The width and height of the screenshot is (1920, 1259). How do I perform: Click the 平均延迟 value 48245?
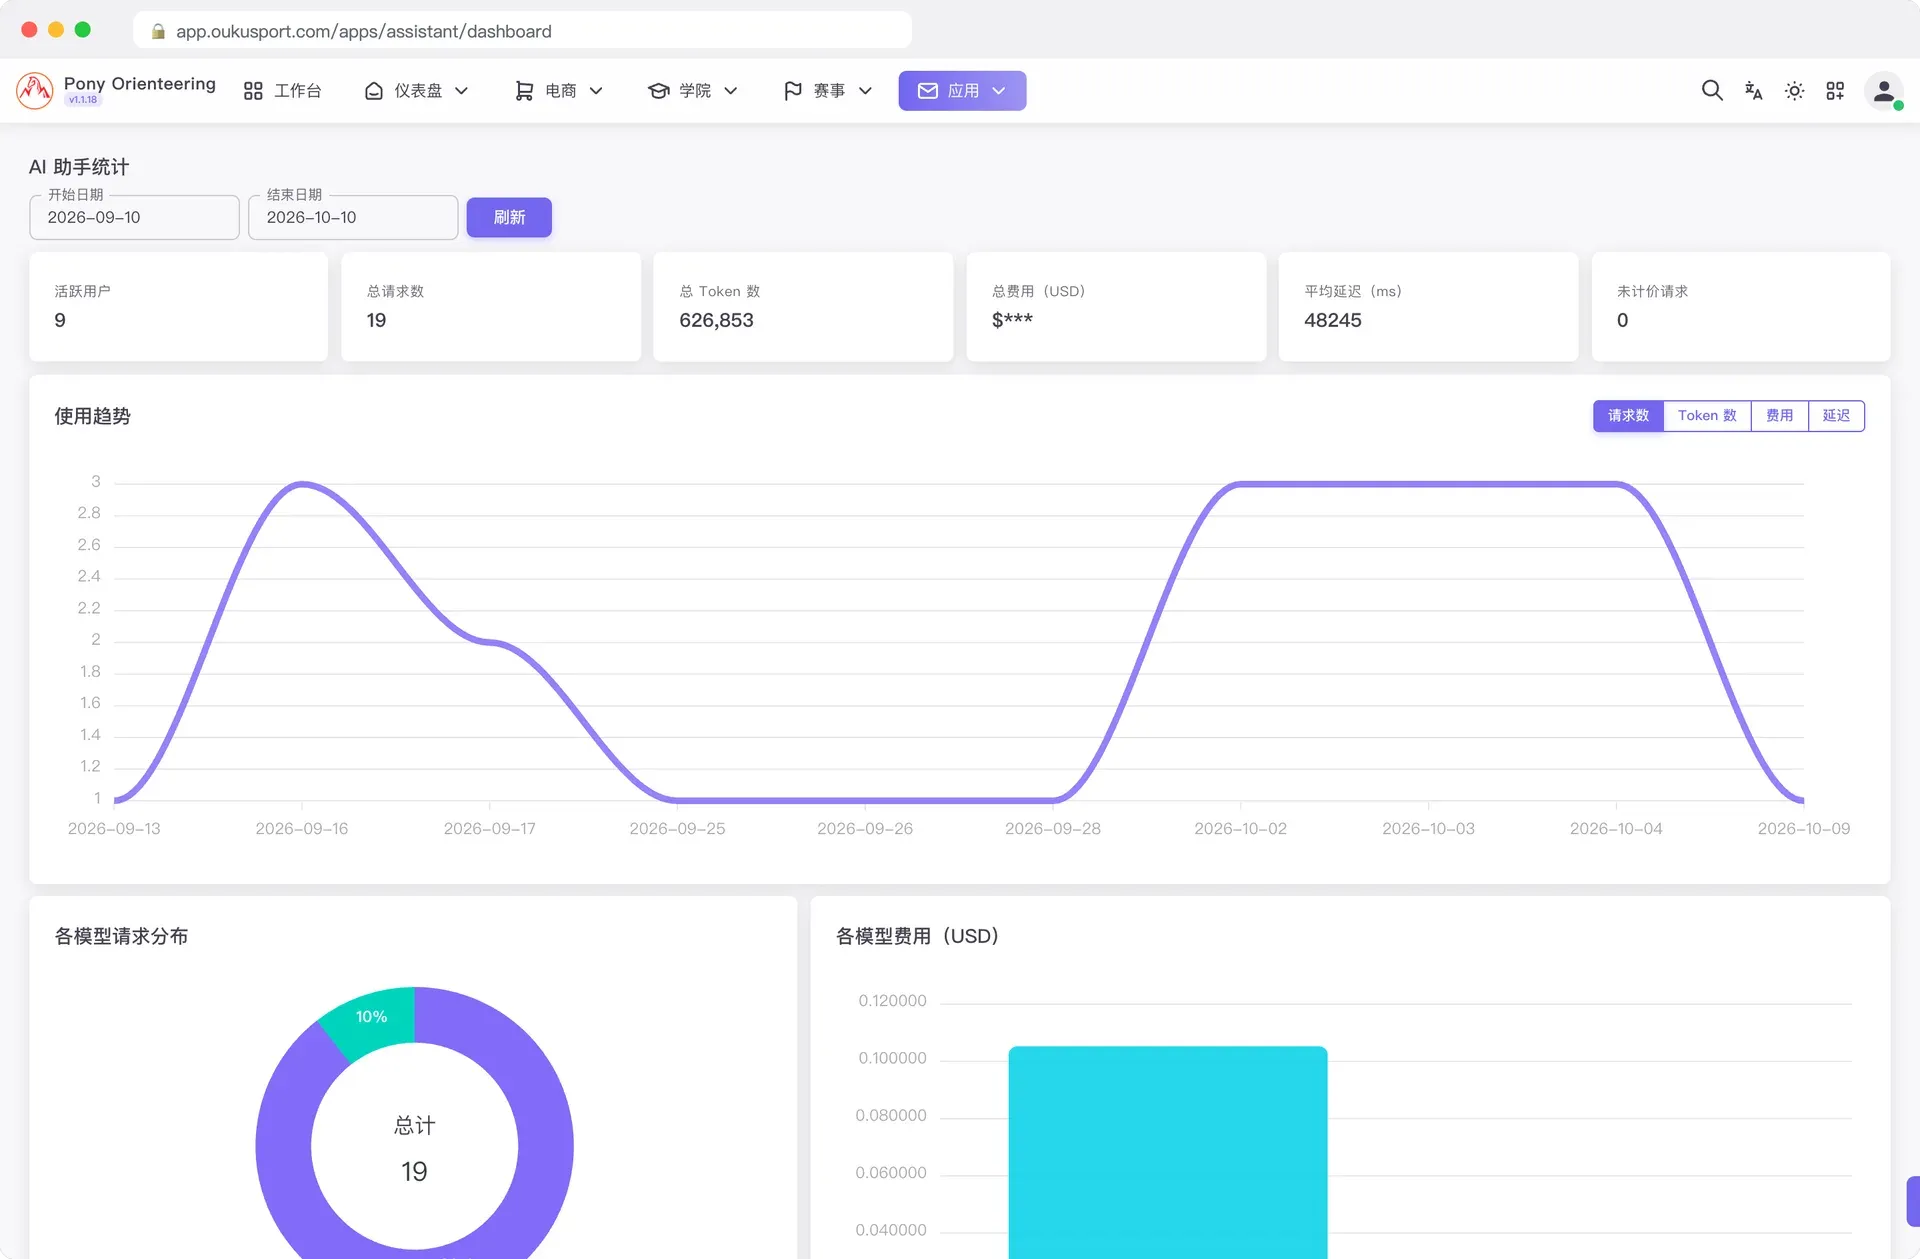click(x=1332, y=320)
